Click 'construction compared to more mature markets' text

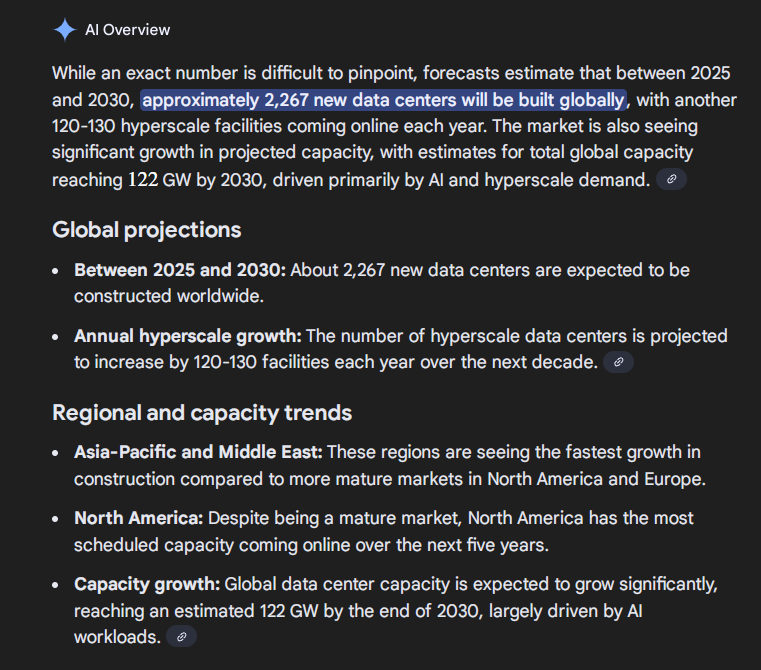coord(268,479)
